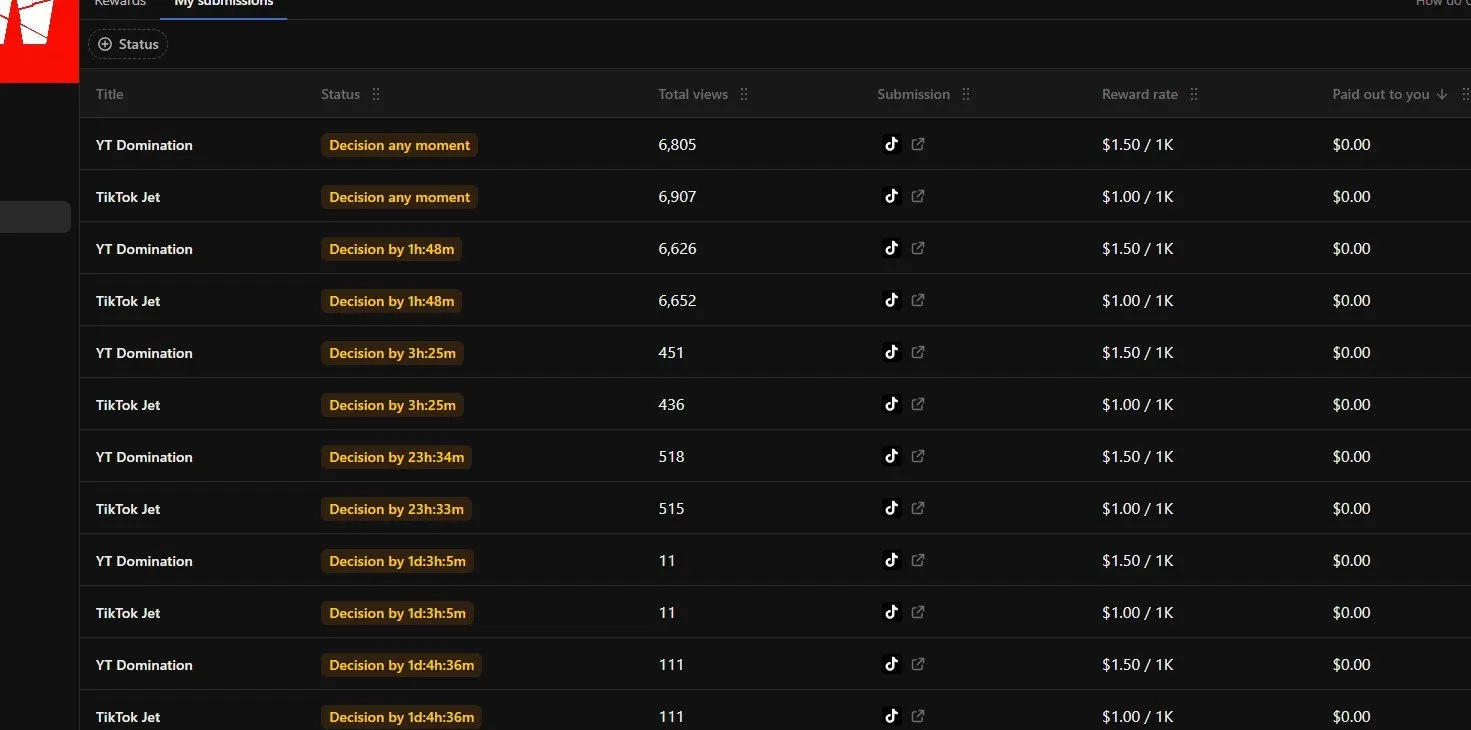Click the grip handle beside the Reward rate header
This screenshot has width=1471, height=730.
[1194, 94]
